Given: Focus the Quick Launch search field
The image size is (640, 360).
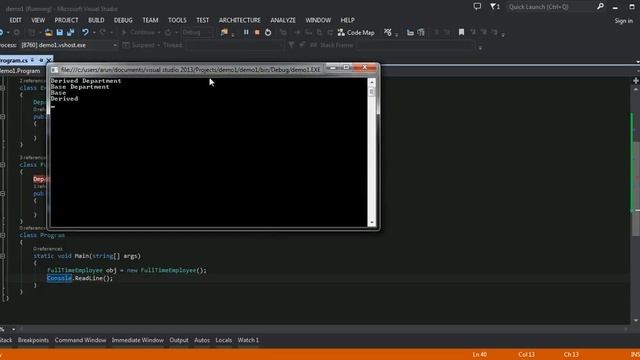Looking at the screenshot, I should tap(550, 7).
